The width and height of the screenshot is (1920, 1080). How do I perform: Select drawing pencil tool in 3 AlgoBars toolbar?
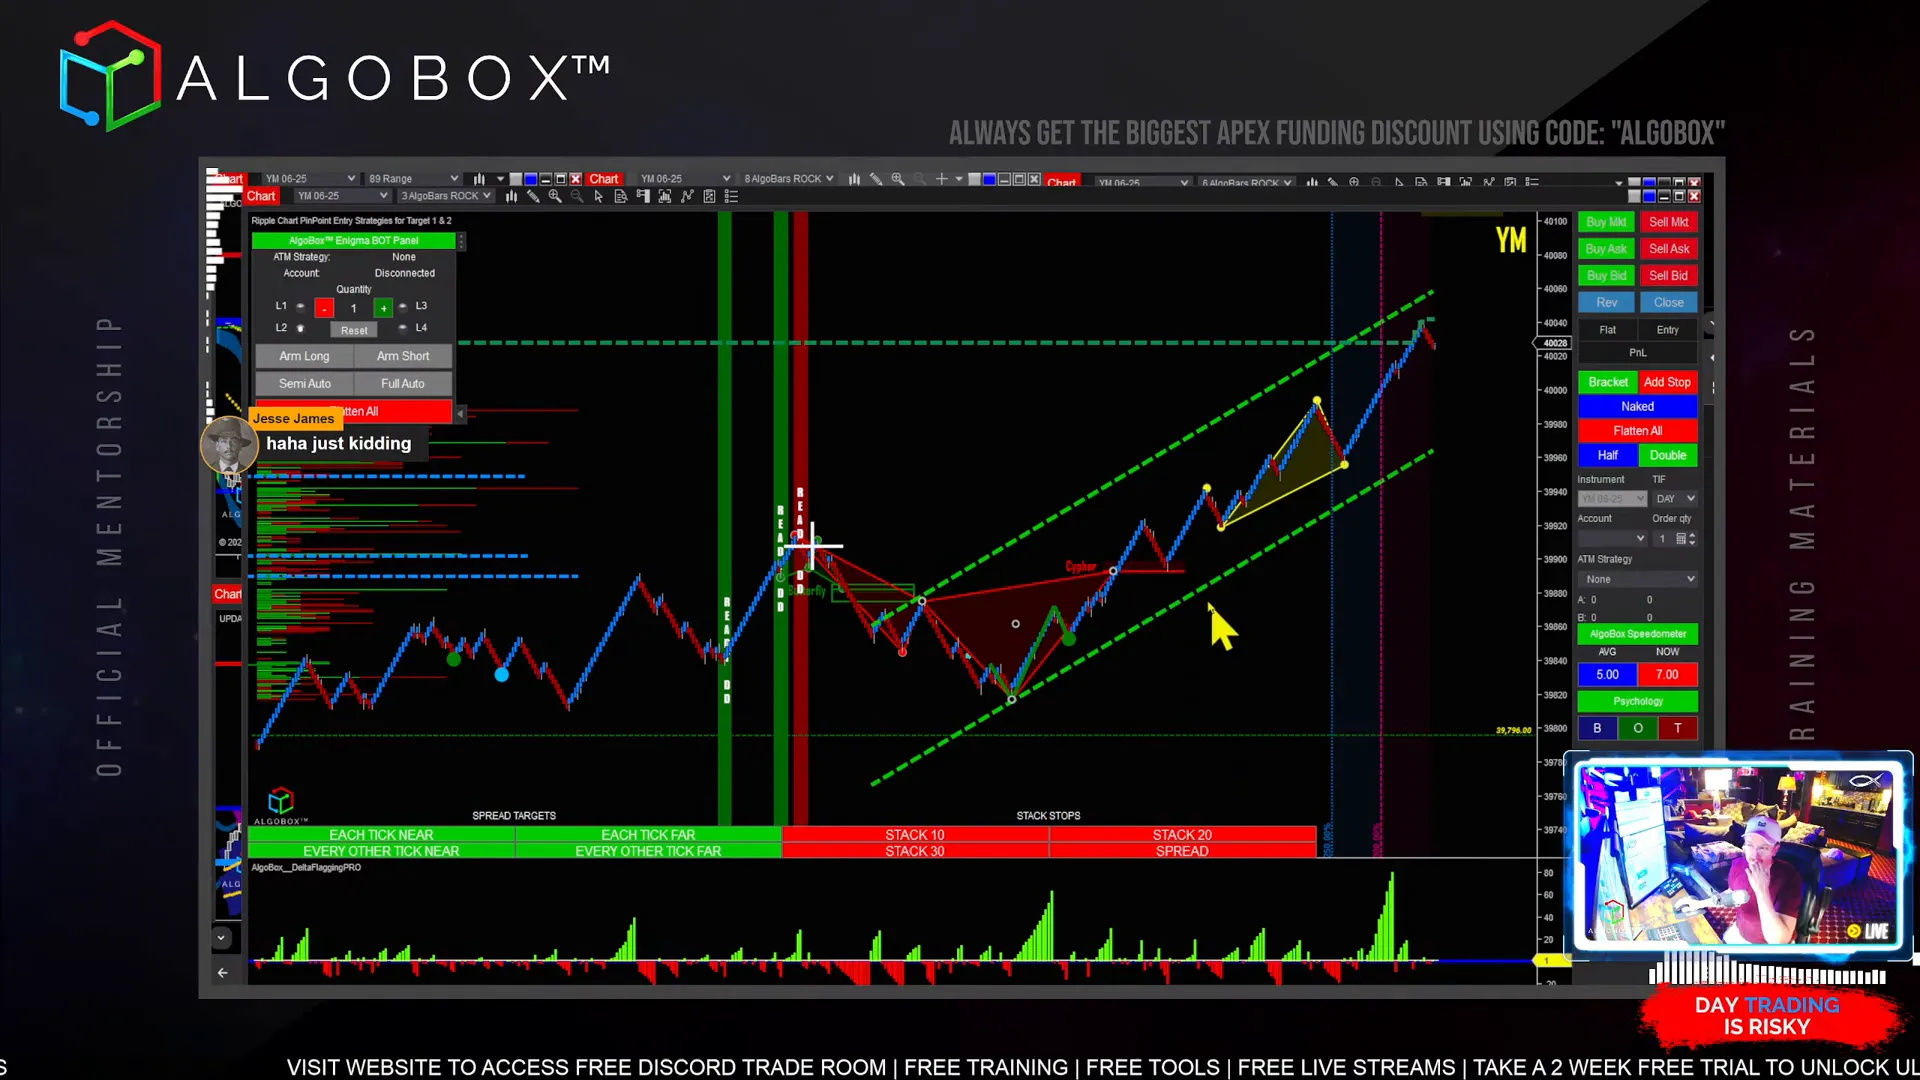pos(533,196)
